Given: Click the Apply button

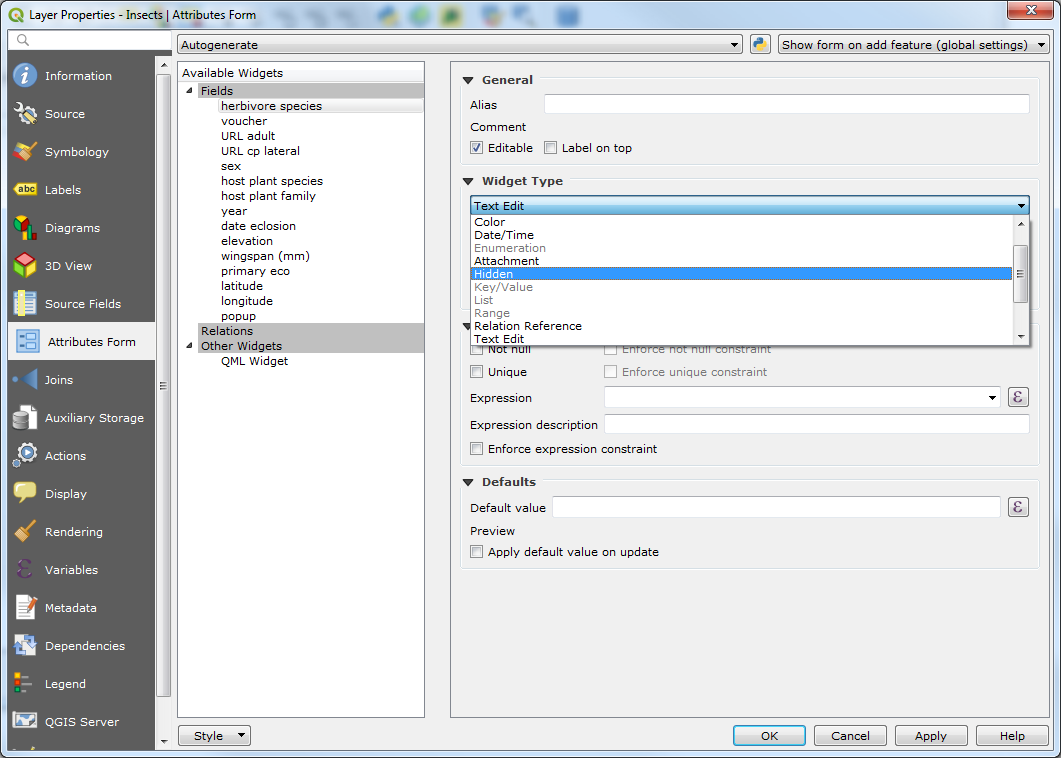Looking at the screenshot, I should (x=930, y=736).
